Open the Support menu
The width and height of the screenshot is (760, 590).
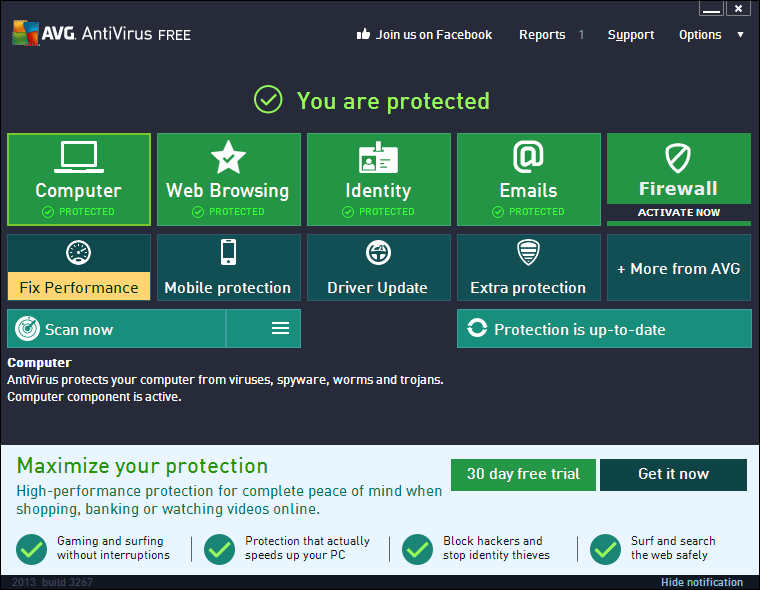(631, 35)
